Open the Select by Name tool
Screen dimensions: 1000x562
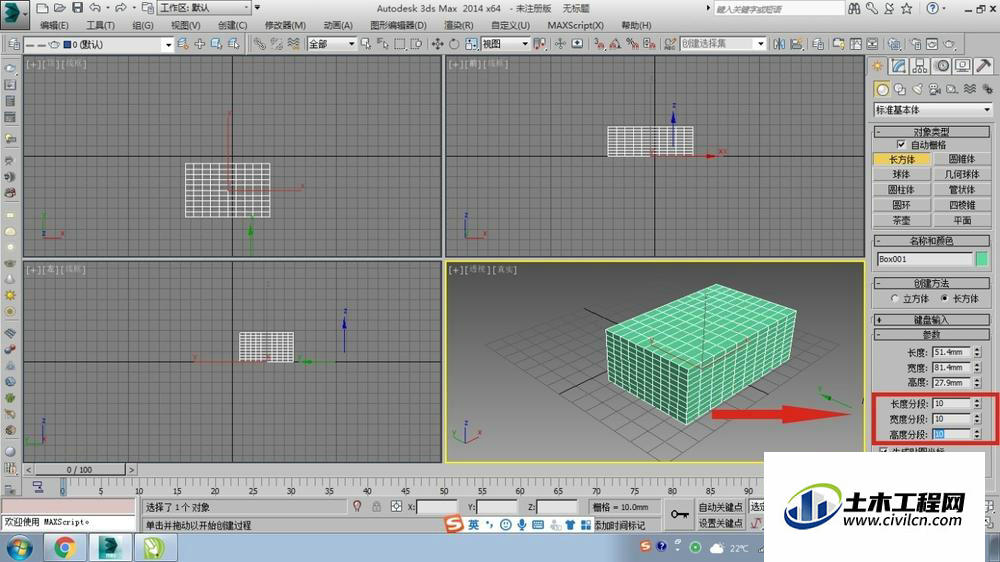[x=383, y=44]
